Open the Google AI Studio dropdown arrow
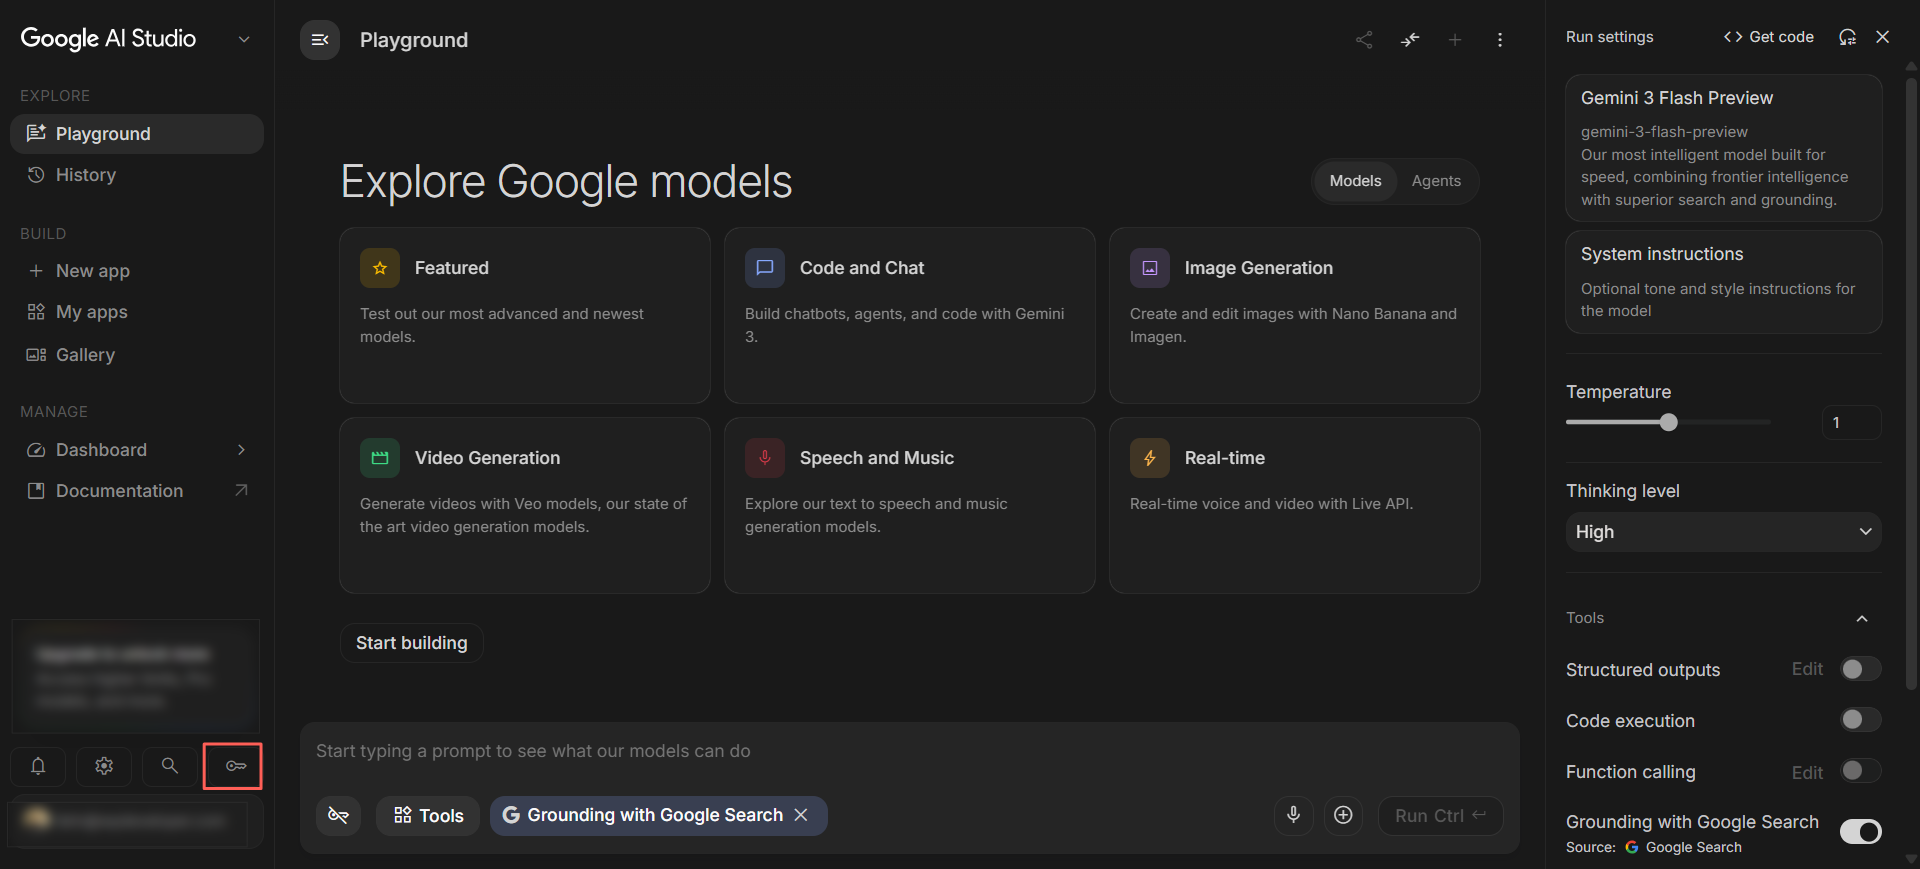This screenshot has height=869, width=1920. [244, 39]
